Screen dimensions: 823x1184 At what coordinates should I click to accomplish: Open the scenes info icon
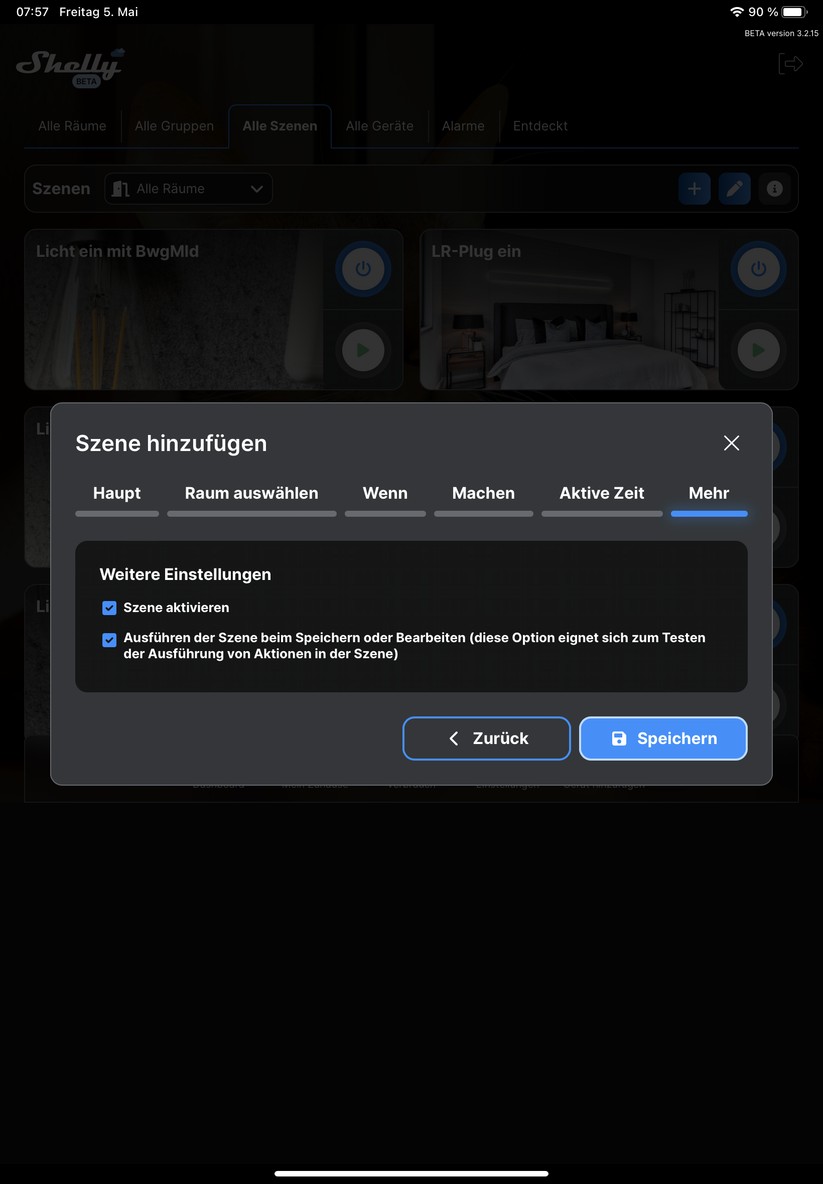pos(774,189)
